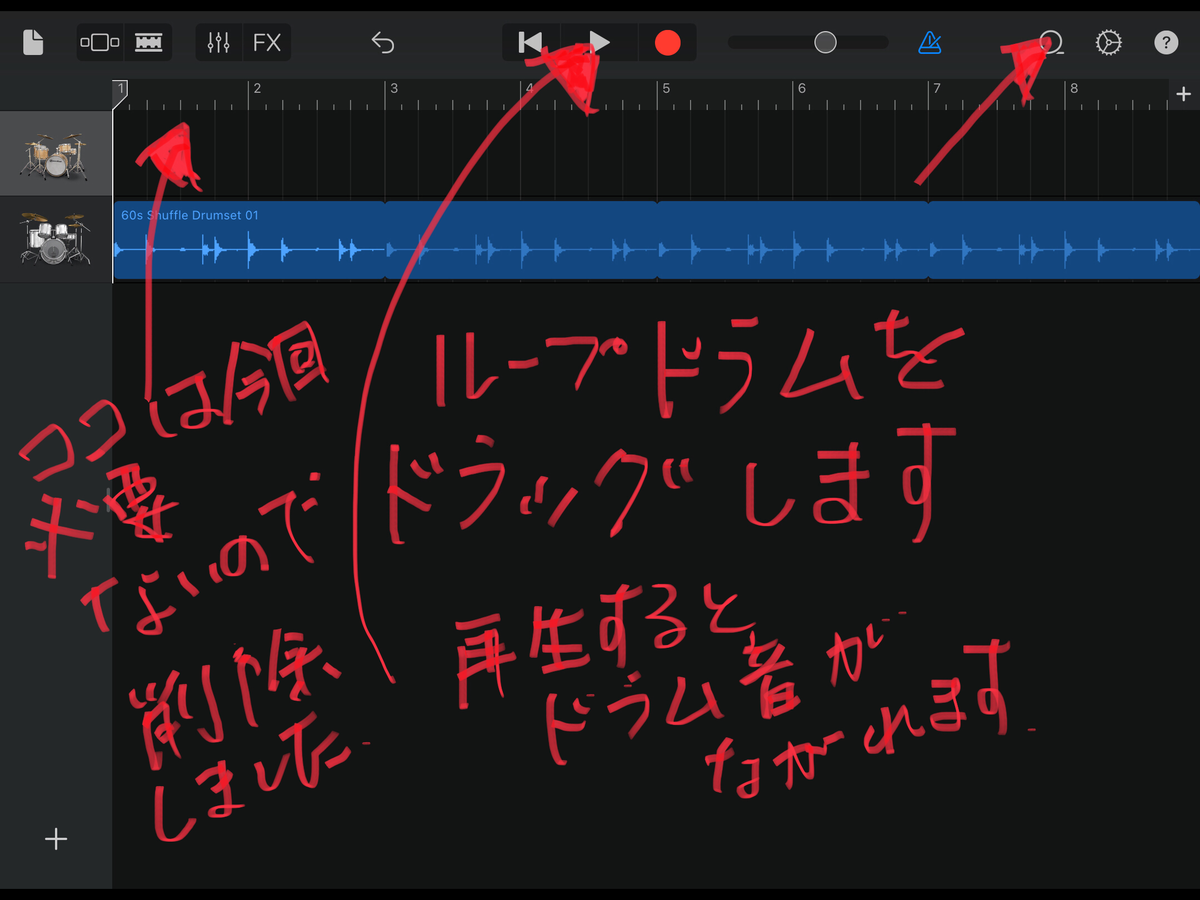Open My Songs document browser
The height and width of the screenshot is (900, 1200).
tap(33, 43)
